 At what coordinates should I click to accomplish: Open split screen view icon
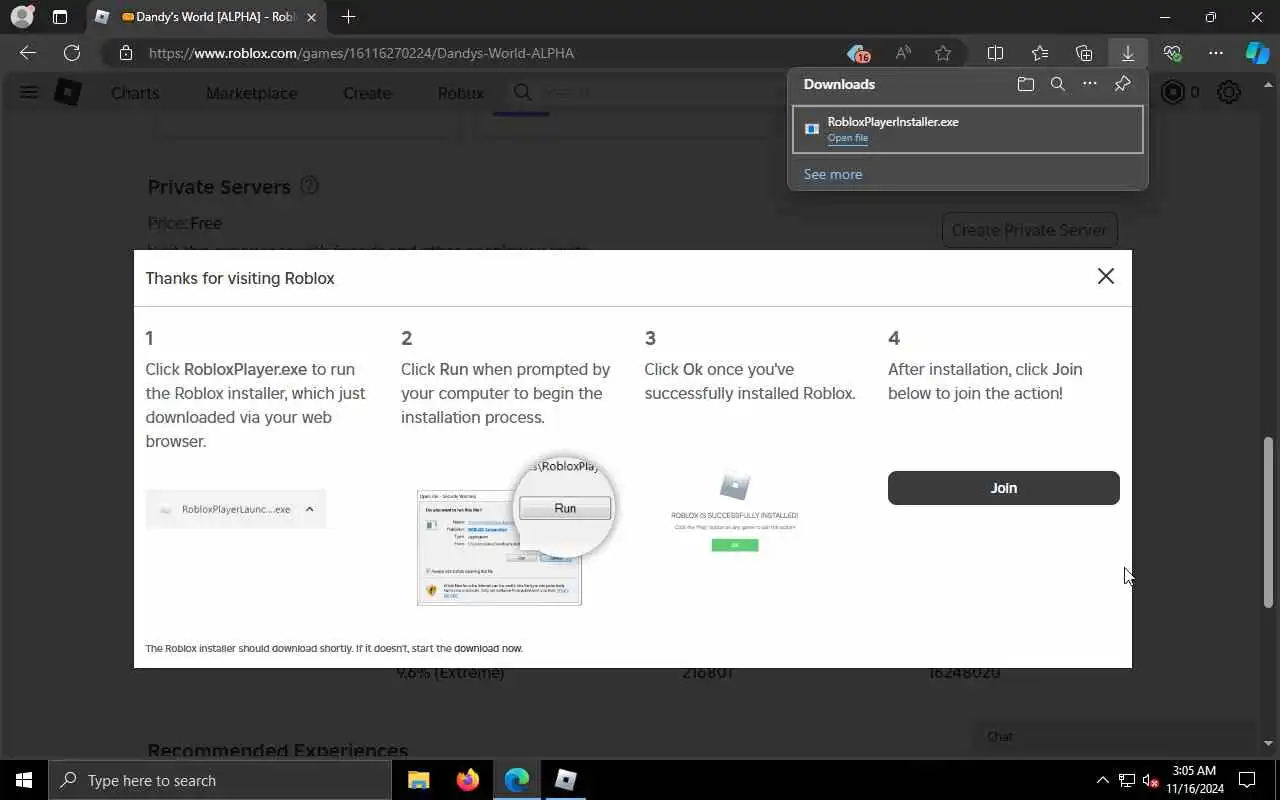[x=995, y=53]
